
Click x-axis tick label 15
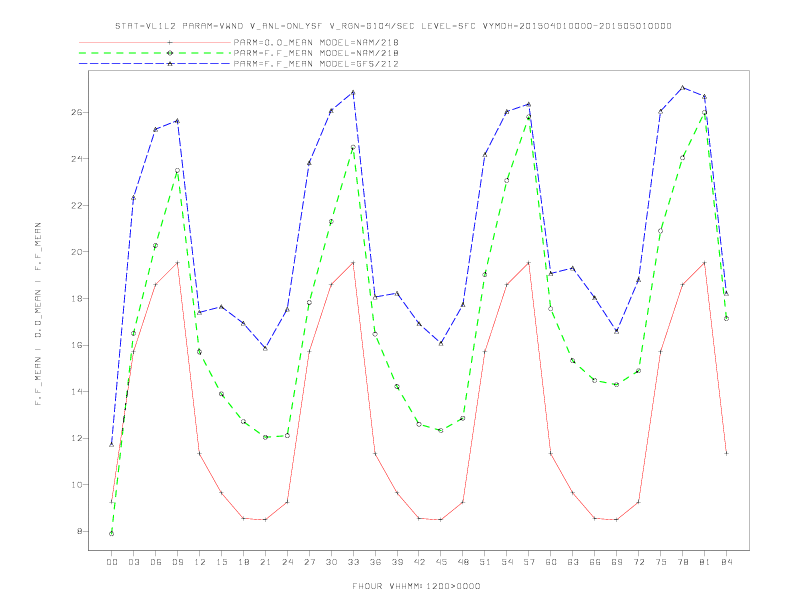[221, 562]
